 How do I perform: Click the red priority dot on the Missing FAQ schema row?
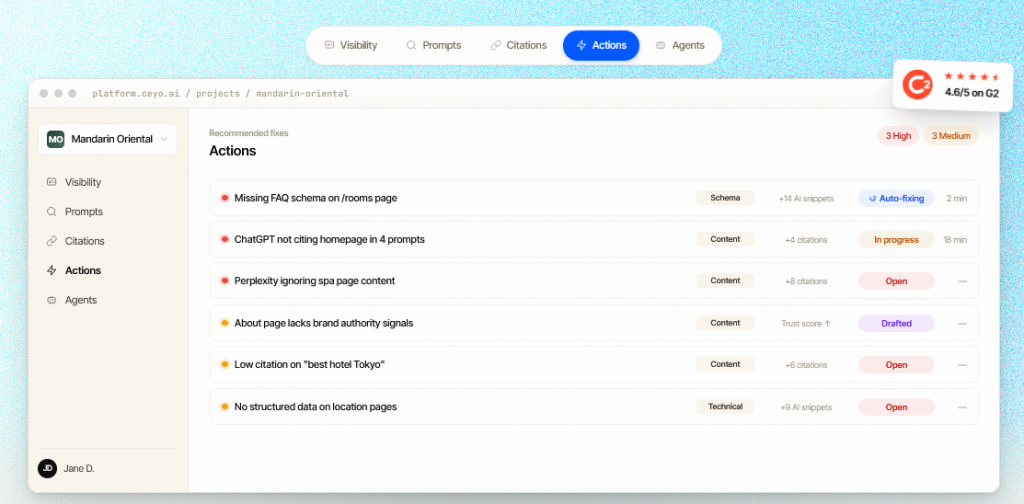point(225,198)
